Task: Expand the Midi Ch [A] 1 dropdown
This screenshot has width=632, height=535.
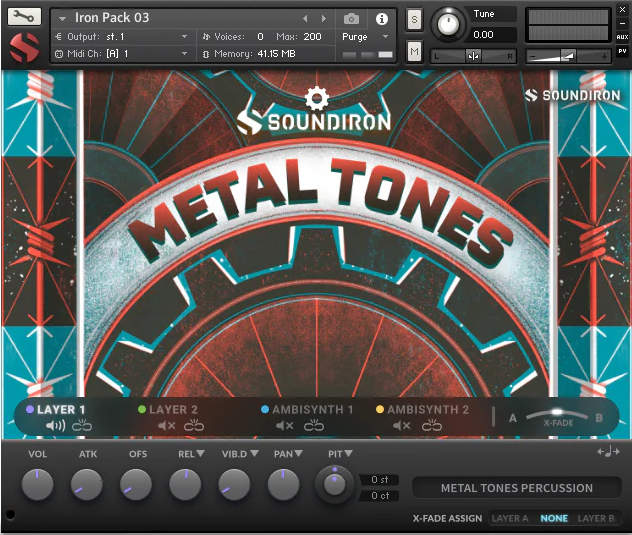Action: (x=184, y=53)
